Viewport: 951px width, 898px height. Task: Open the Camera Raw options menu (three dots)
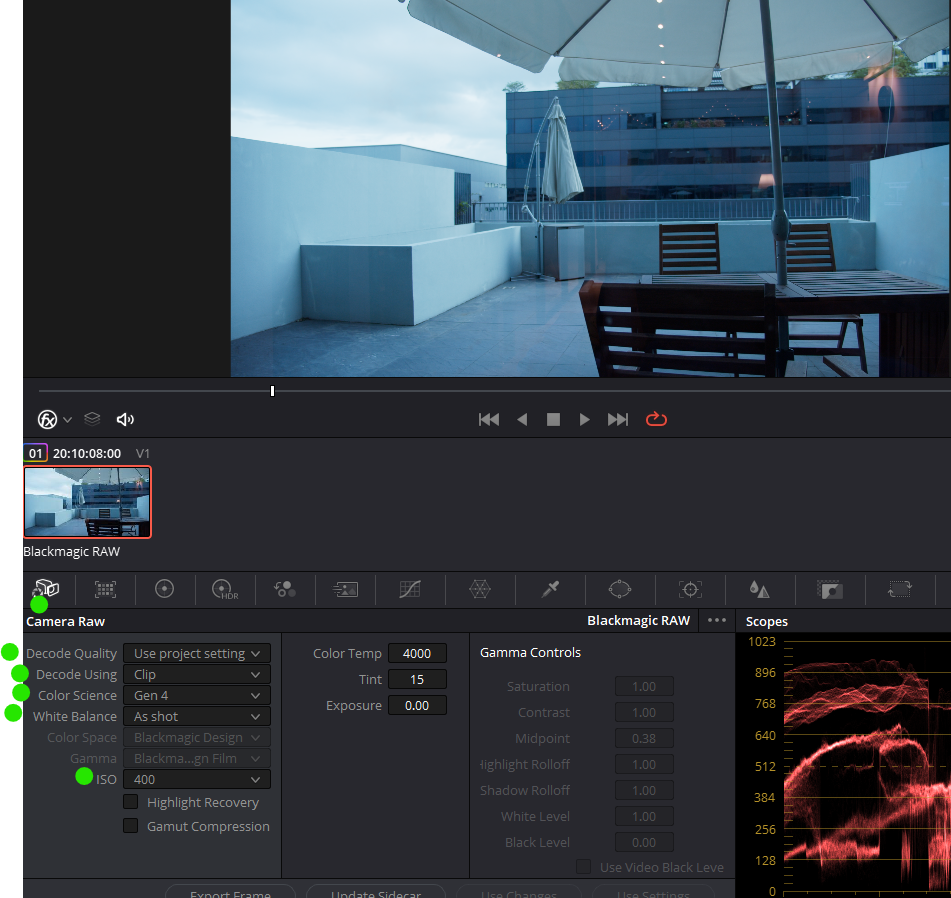tap(716, 620)
